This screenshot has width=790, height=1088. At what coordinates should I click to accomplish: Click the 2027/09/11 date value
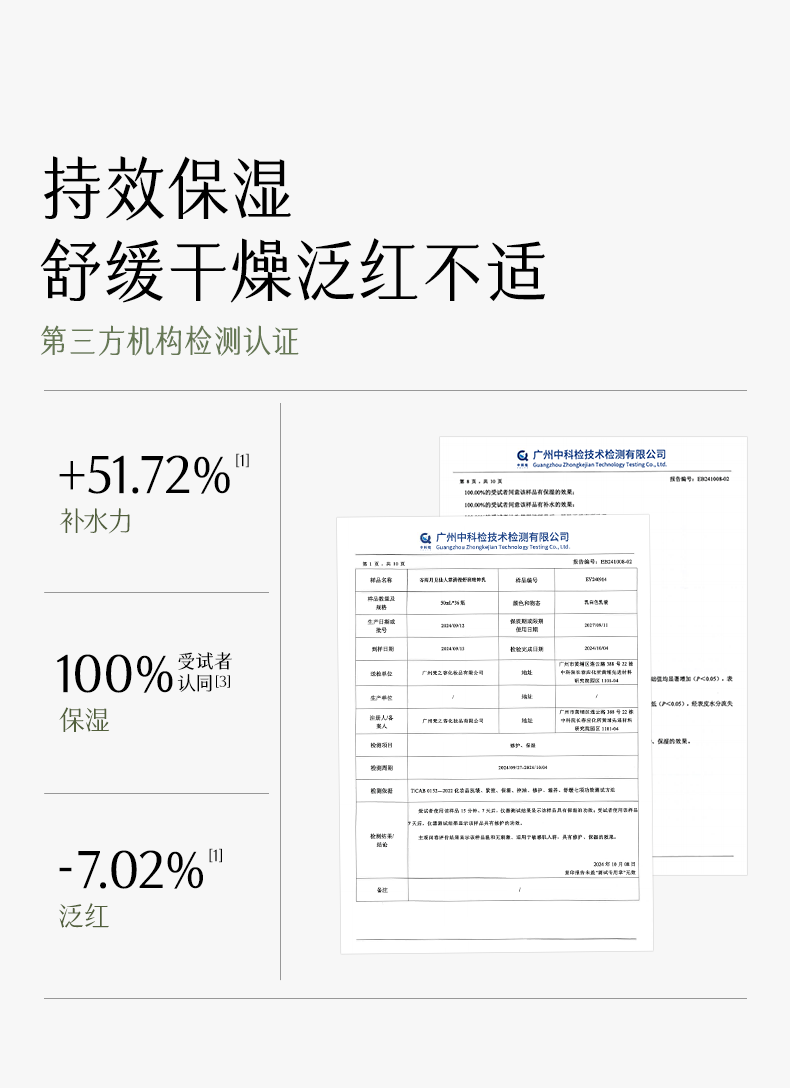point(596,625)
